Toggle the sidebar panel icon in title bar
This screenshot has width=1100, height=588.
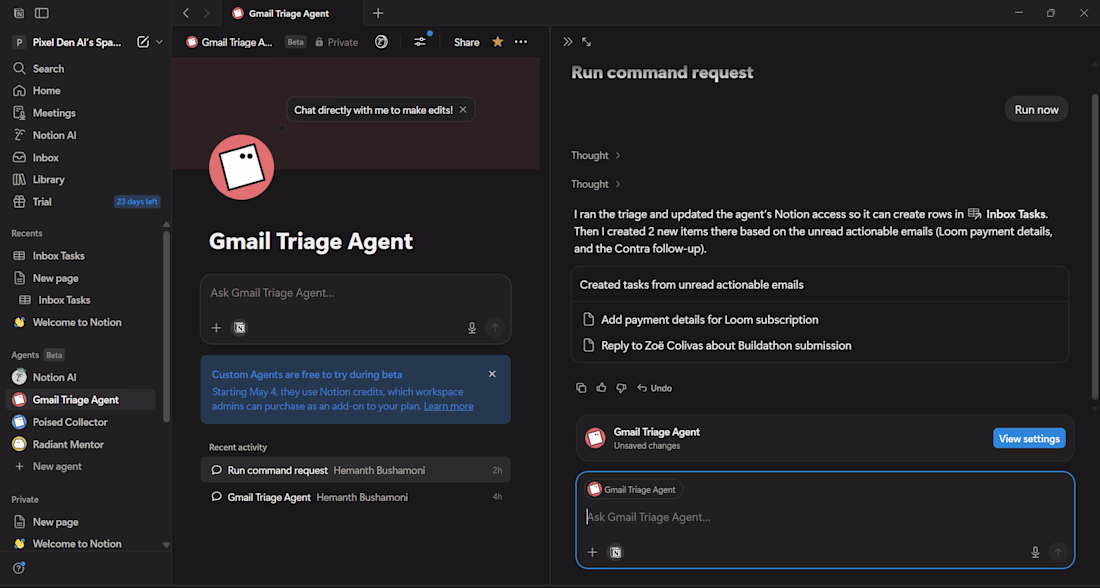click(42, 13)
